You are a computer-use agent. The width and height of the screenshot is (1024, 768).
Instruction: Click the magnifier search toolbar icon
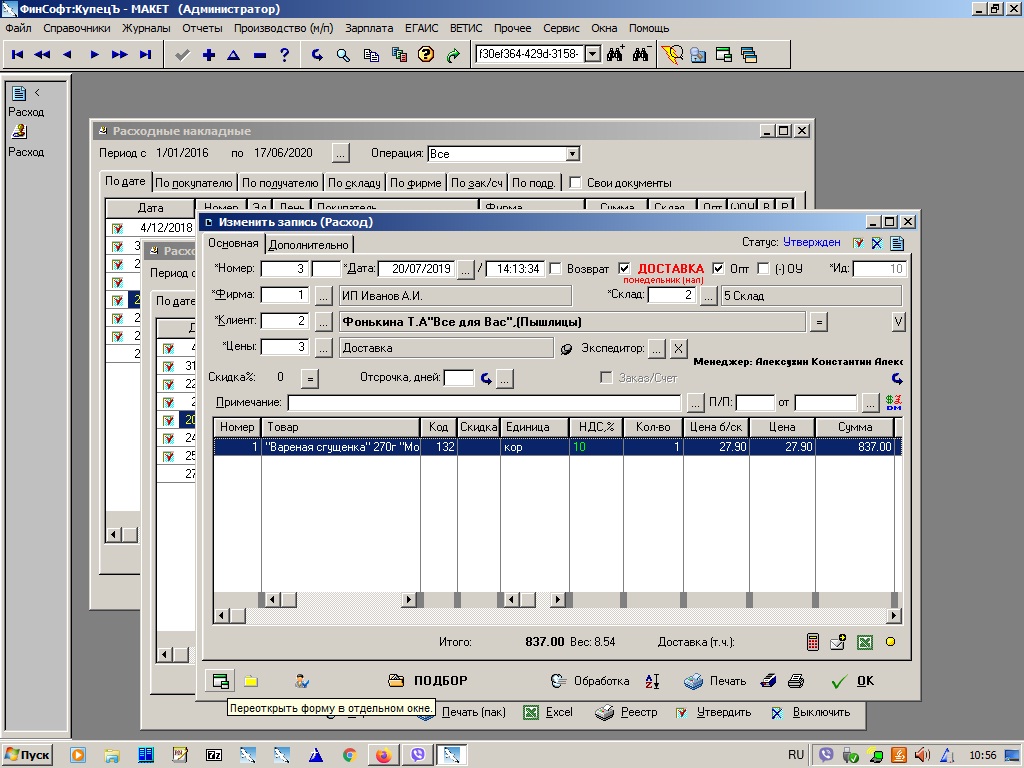(x=343, y=55)
